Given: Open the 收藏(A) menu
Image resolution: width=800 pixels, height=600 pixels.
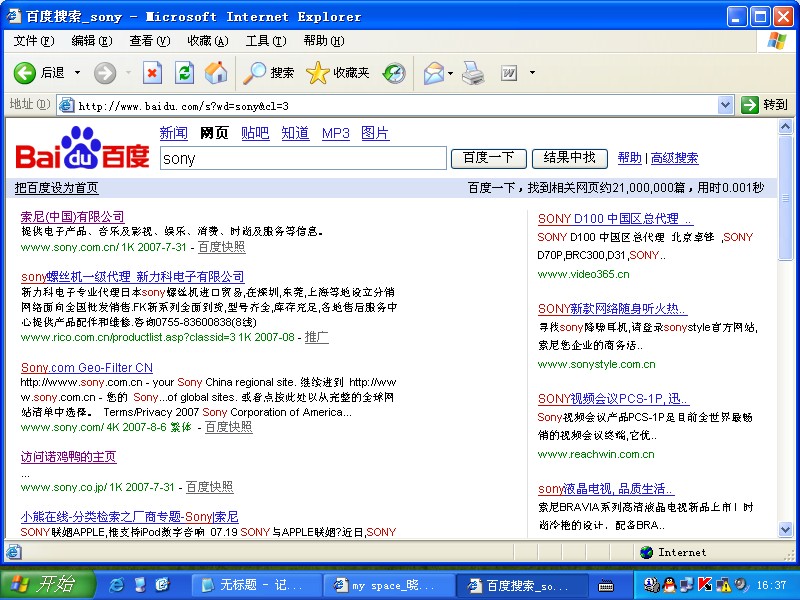Looking at the screenshot, I should tap(208, 41).
